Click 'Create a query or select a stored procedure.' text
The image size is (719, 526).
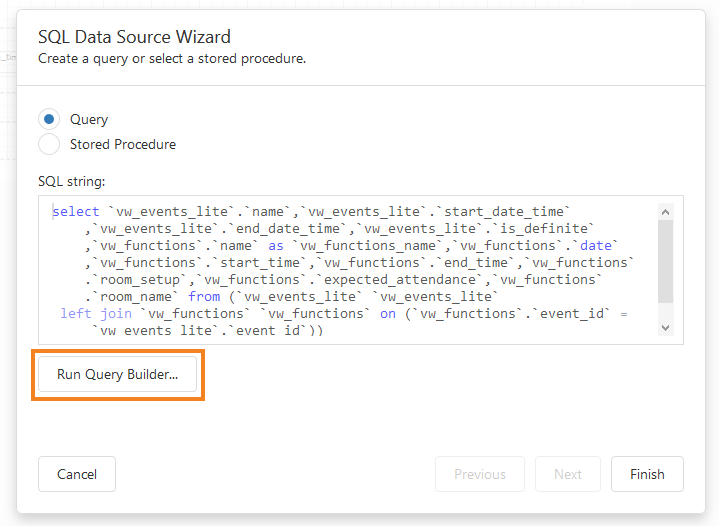click(172, 59)
